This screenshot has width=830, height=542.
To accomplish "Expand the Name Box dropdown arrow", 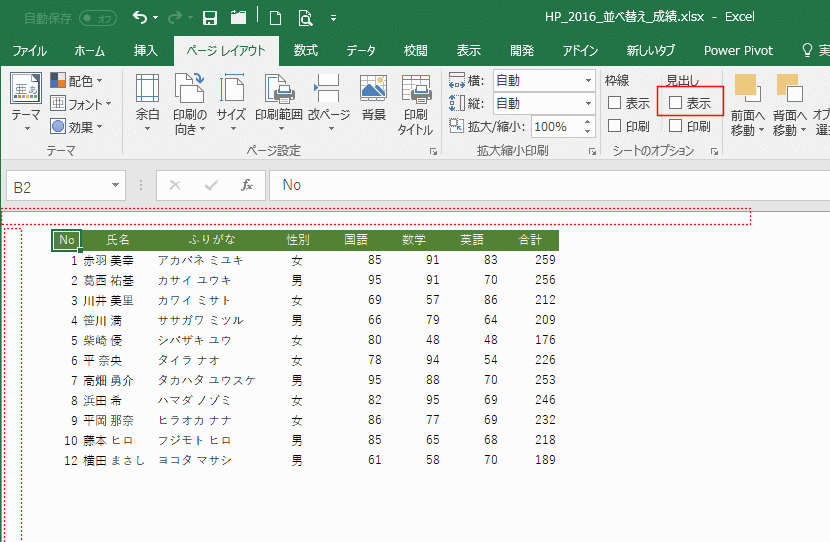I will click(115, 185).
